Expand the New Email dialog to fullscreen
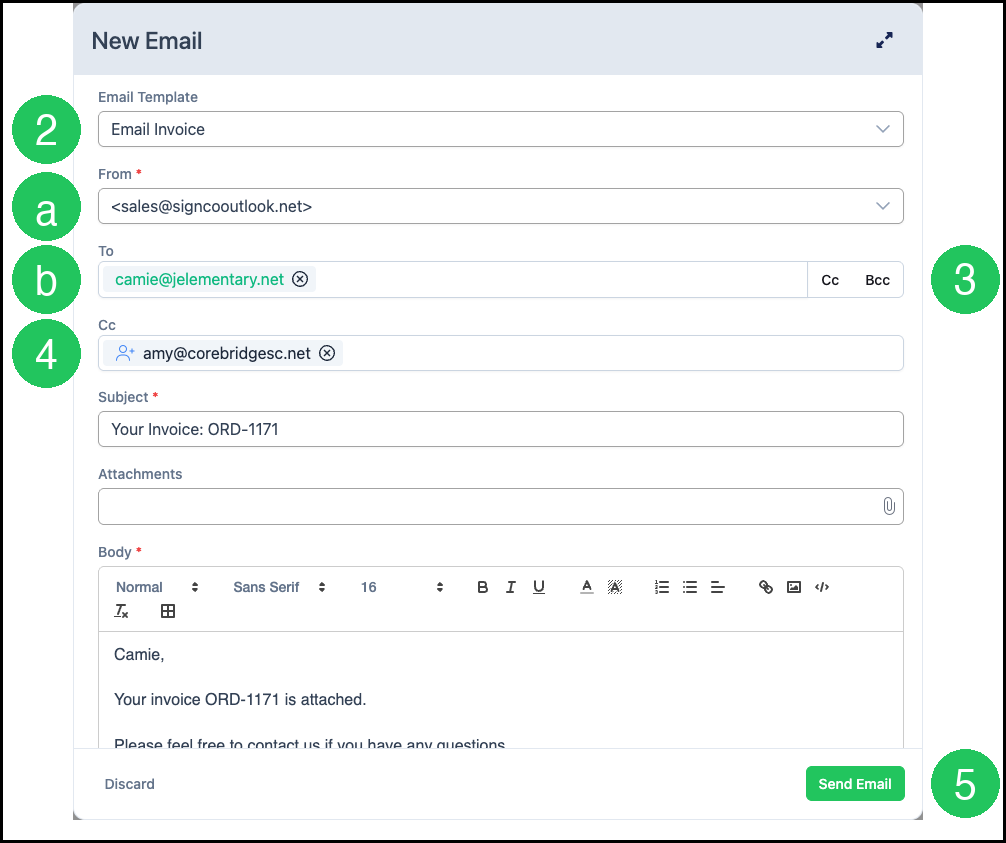 [884, 40]
